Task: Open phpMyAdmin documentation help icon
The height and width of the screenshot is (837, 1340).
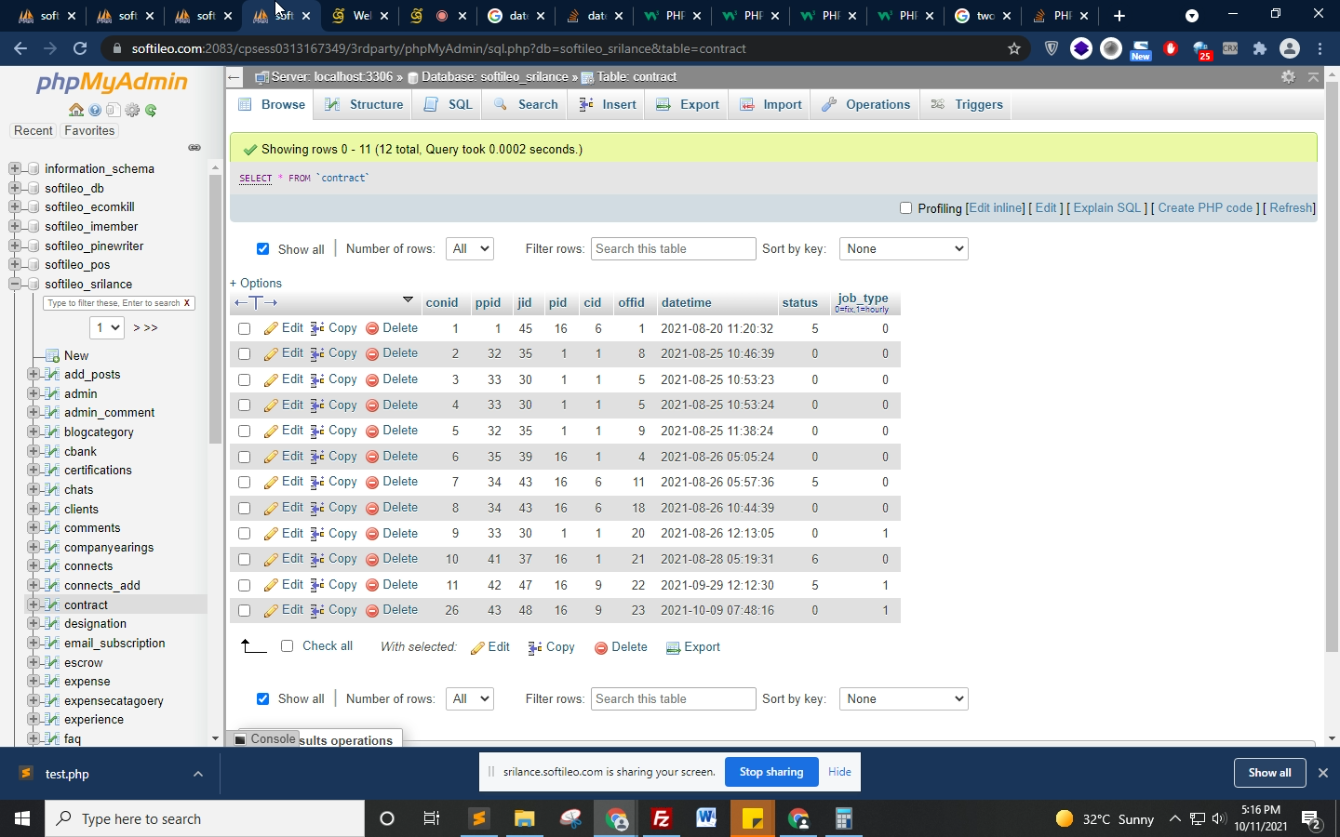Action: [x=95, y=110]
